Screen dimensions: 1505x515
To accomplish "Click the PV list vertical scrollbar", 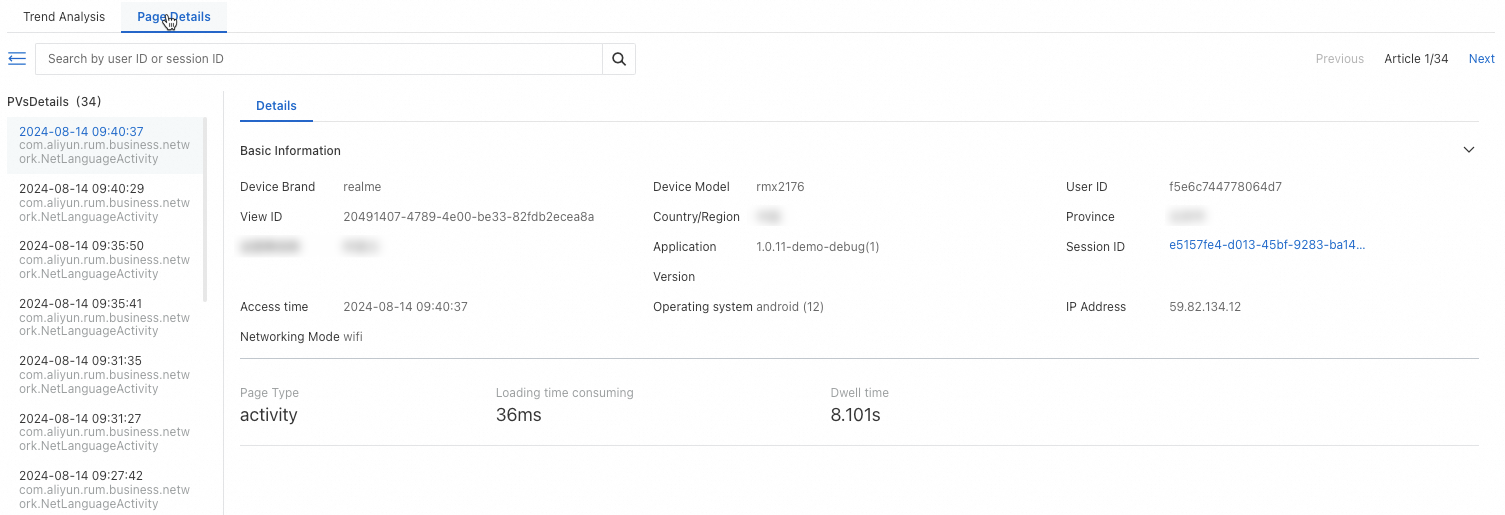I will coord(205,210).
